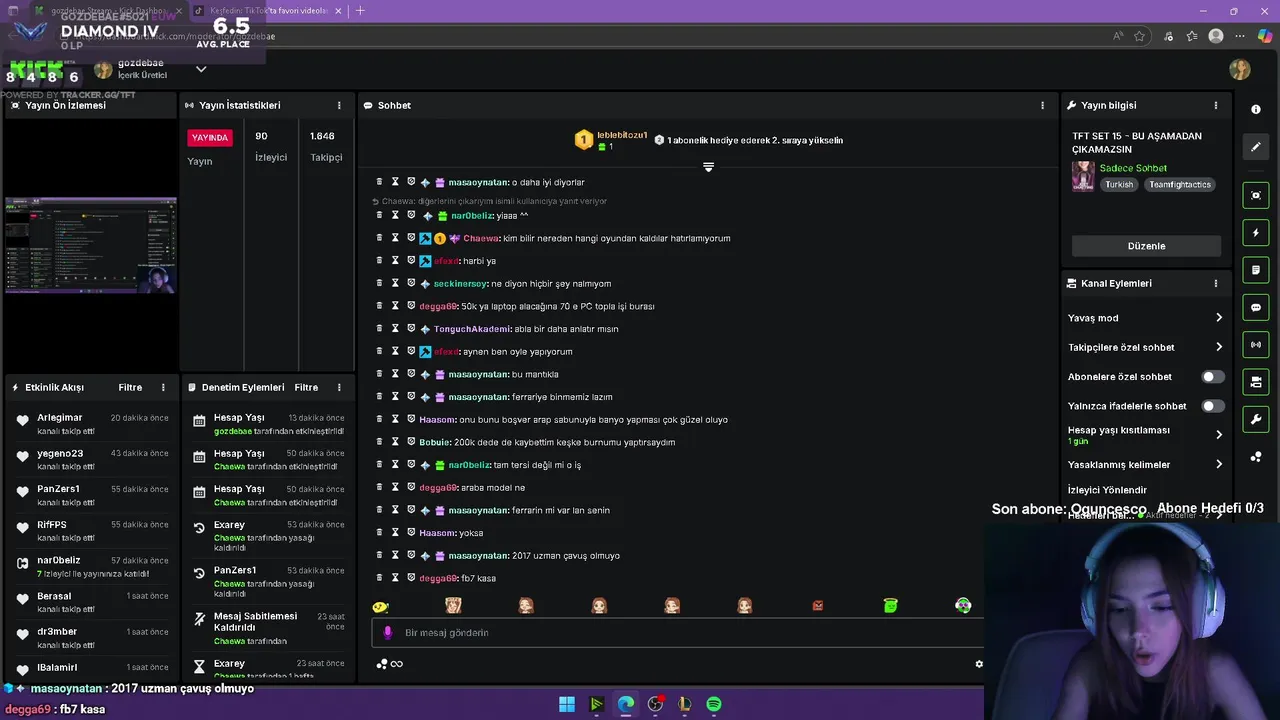This screenshot has height=720, width=1280.
Task: Open a new browser tab
Action: pyautogui.click(x=360, y=11)
